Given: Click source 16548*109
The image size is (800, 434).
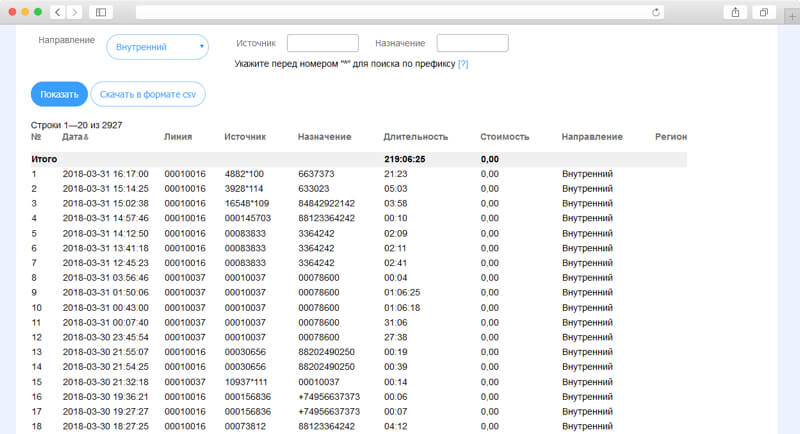Looking at the screenshot, I should pos(247,203).
